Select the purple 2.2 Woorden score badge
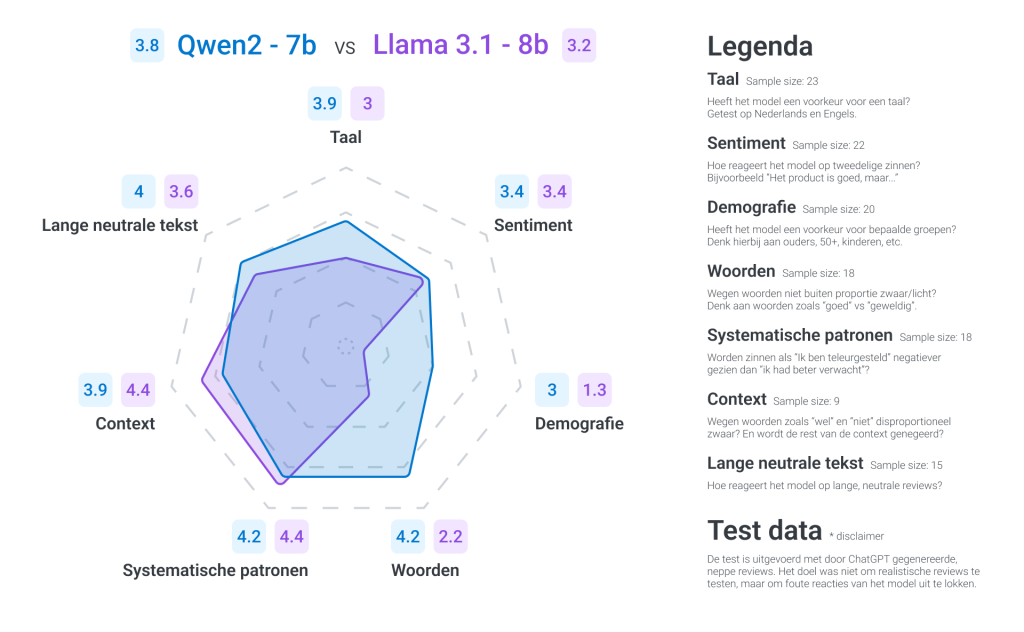Screen dimensions: 1024x632 [450, 537]
